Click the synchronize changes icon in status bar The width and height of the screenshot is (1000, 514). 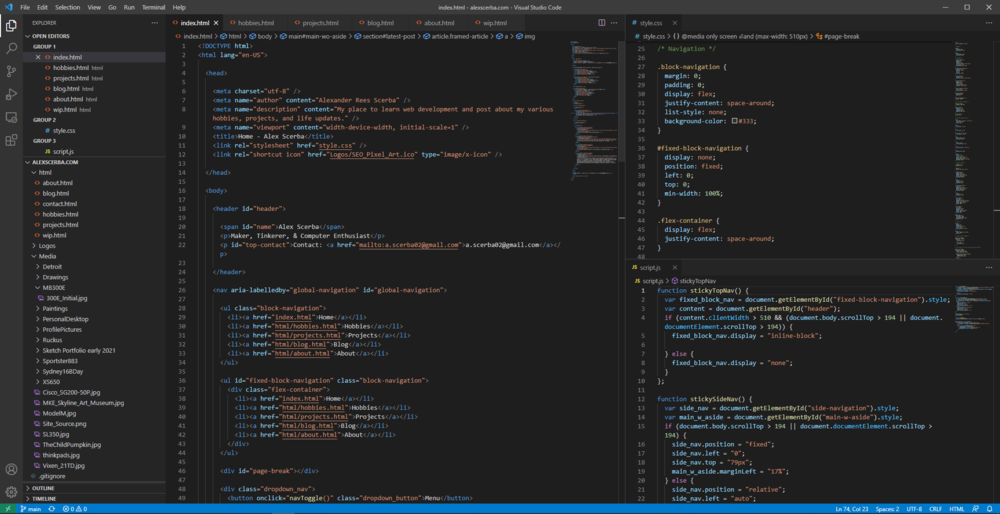coord(52,509)
